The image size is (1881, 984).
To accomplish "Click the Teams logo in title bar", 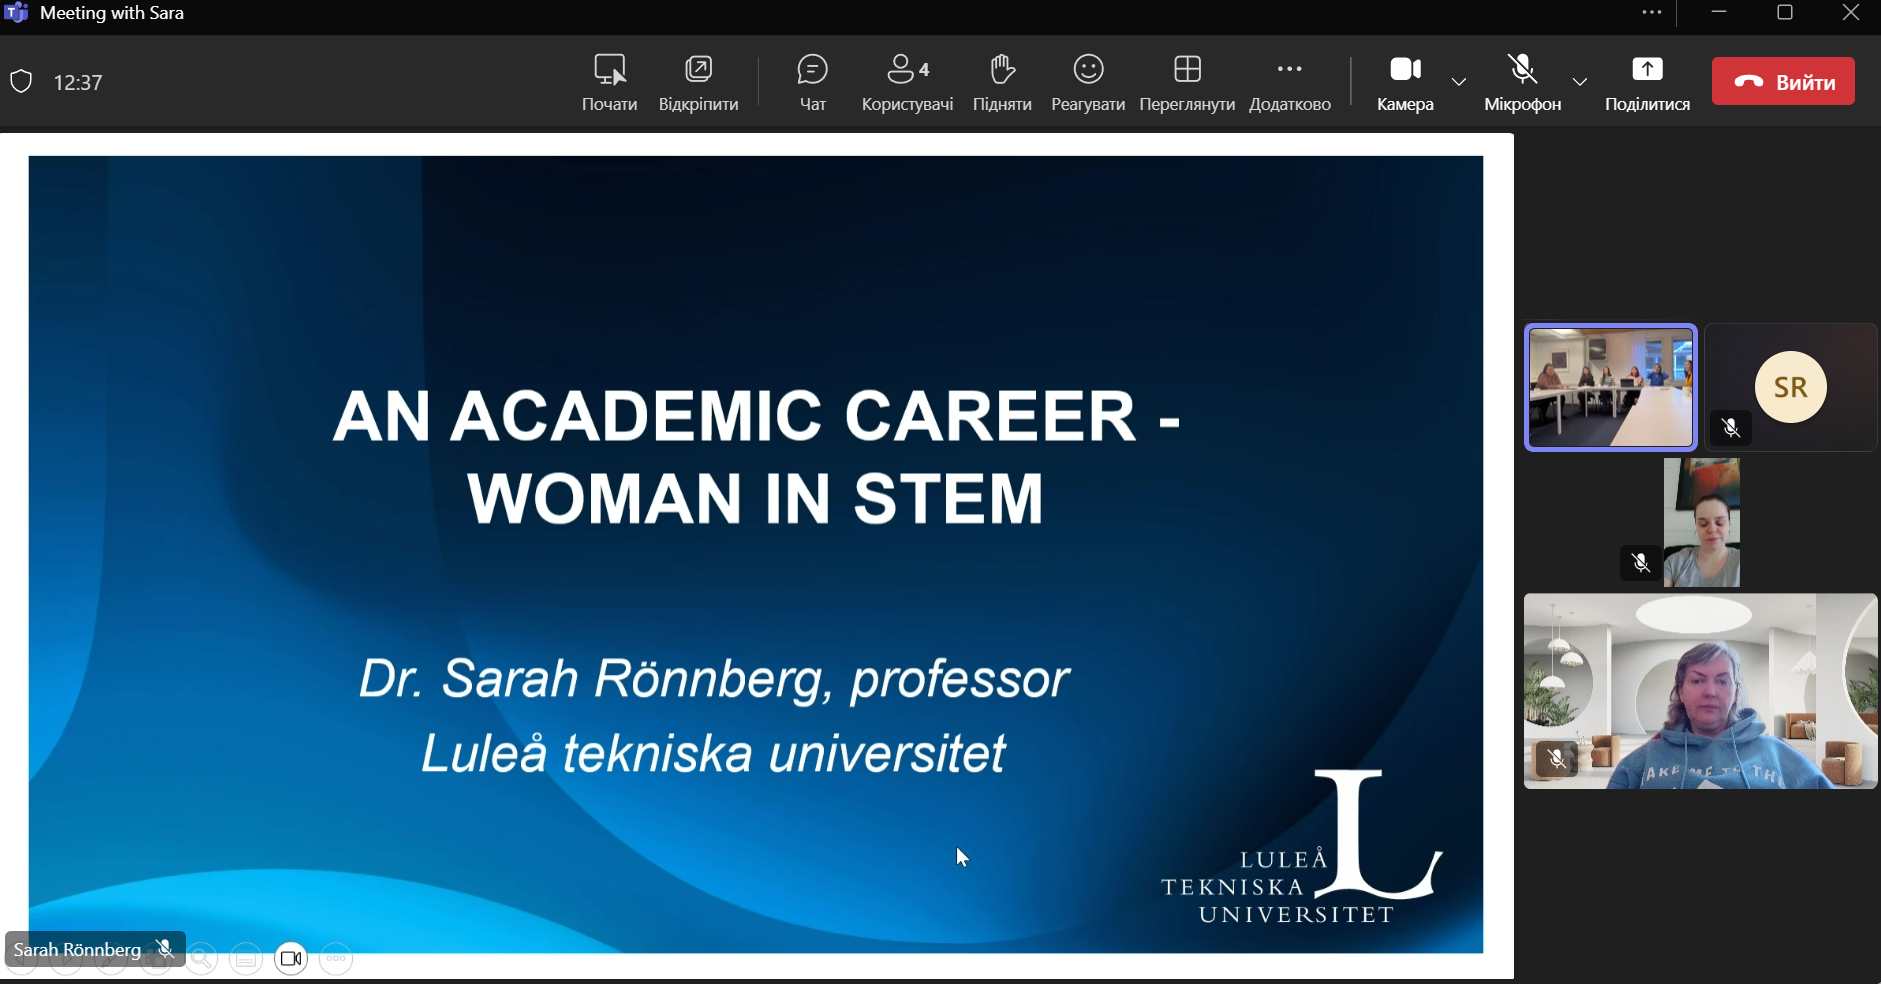I will click(16, 13).
